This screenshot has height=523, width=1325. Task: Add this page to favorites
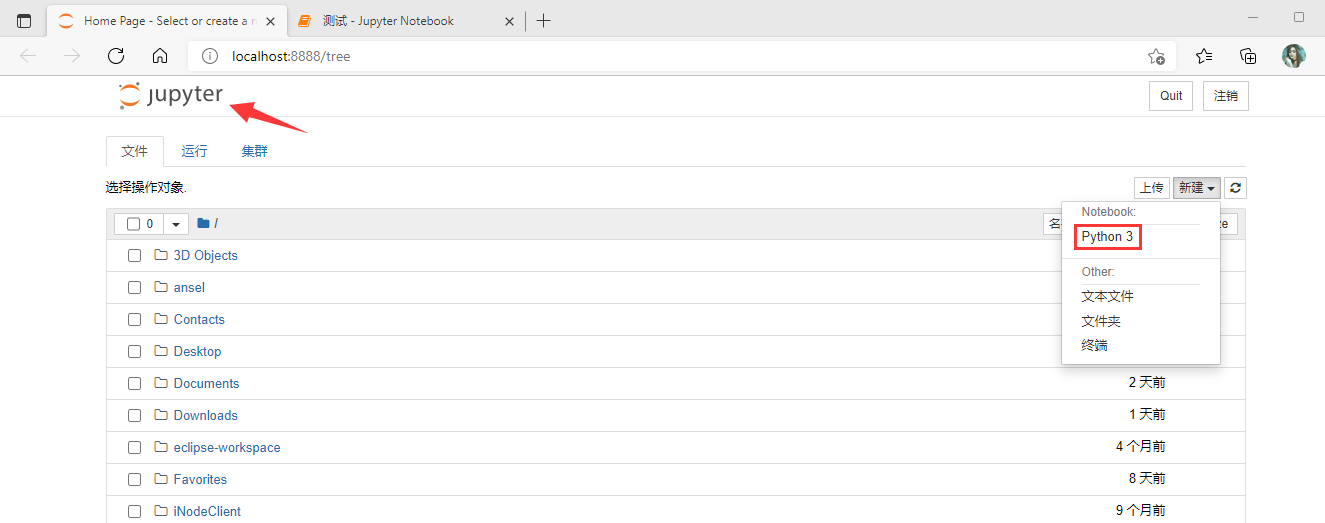coord(1156,56)
